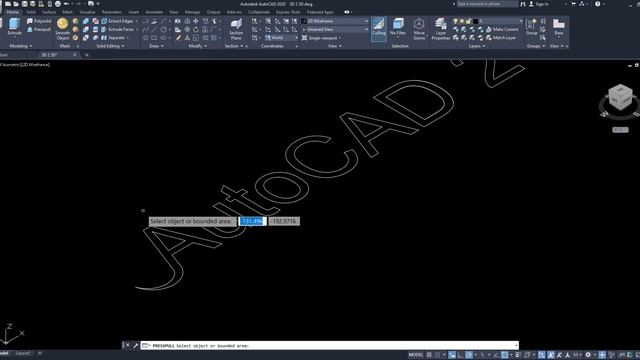Click the Start drawing tab
Viewport: 640px width, 360px height.
(x=4, y=55)
